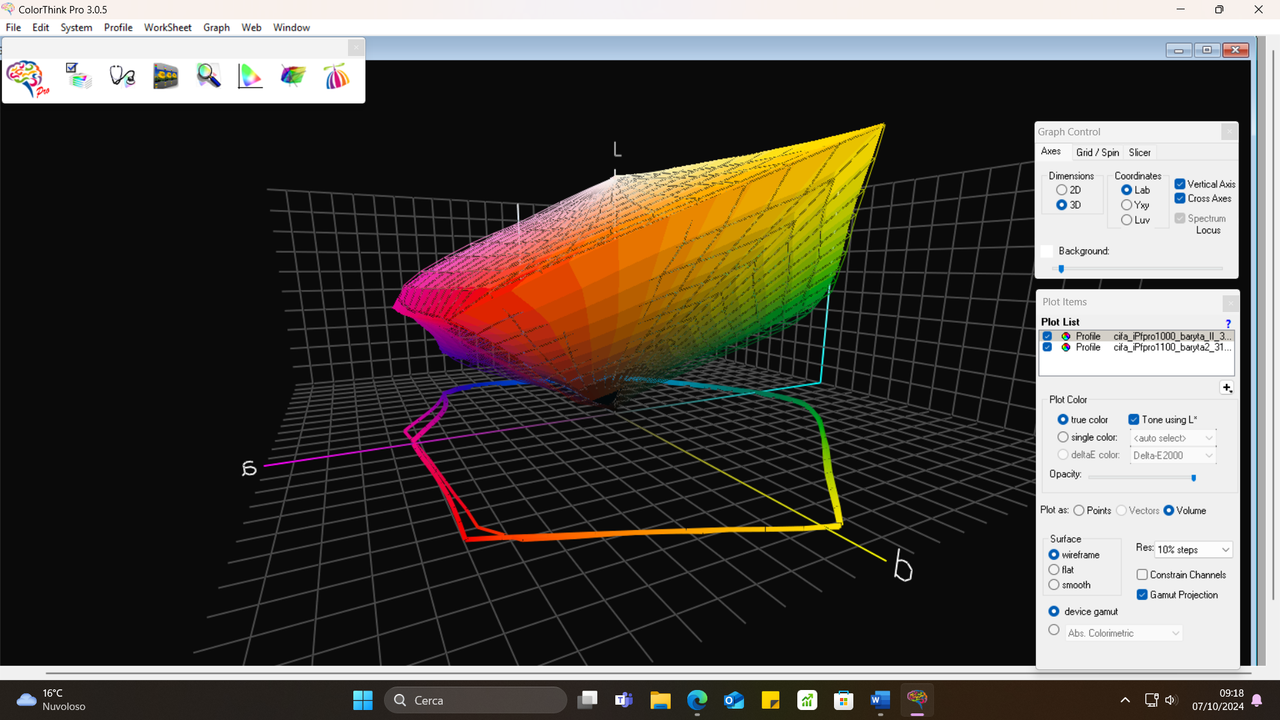Add a plot item with the plus button
This screenshot has height=720, width=1280.
coord(1227,388)
